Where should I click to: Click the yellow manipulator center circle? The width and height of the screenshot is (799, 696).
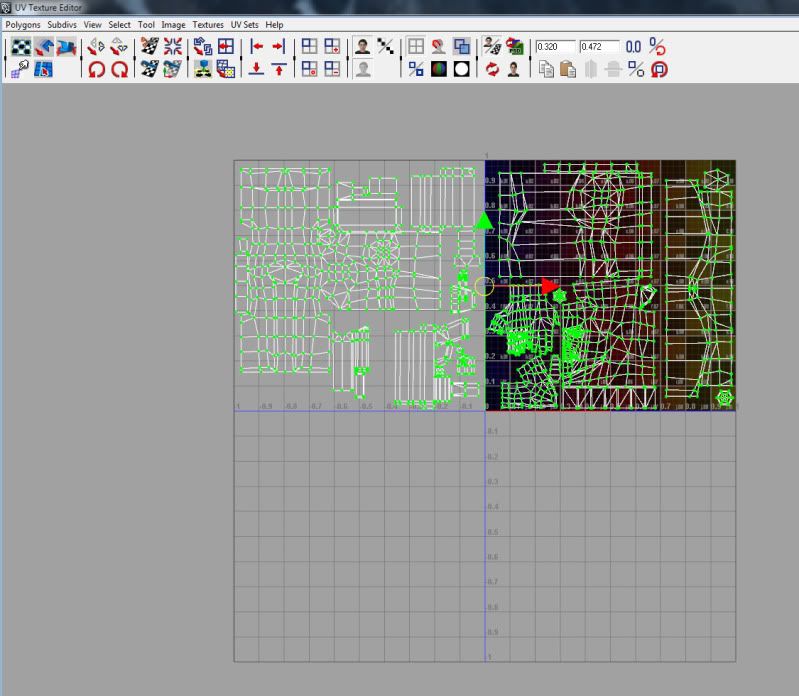click(x=484, y=286)
